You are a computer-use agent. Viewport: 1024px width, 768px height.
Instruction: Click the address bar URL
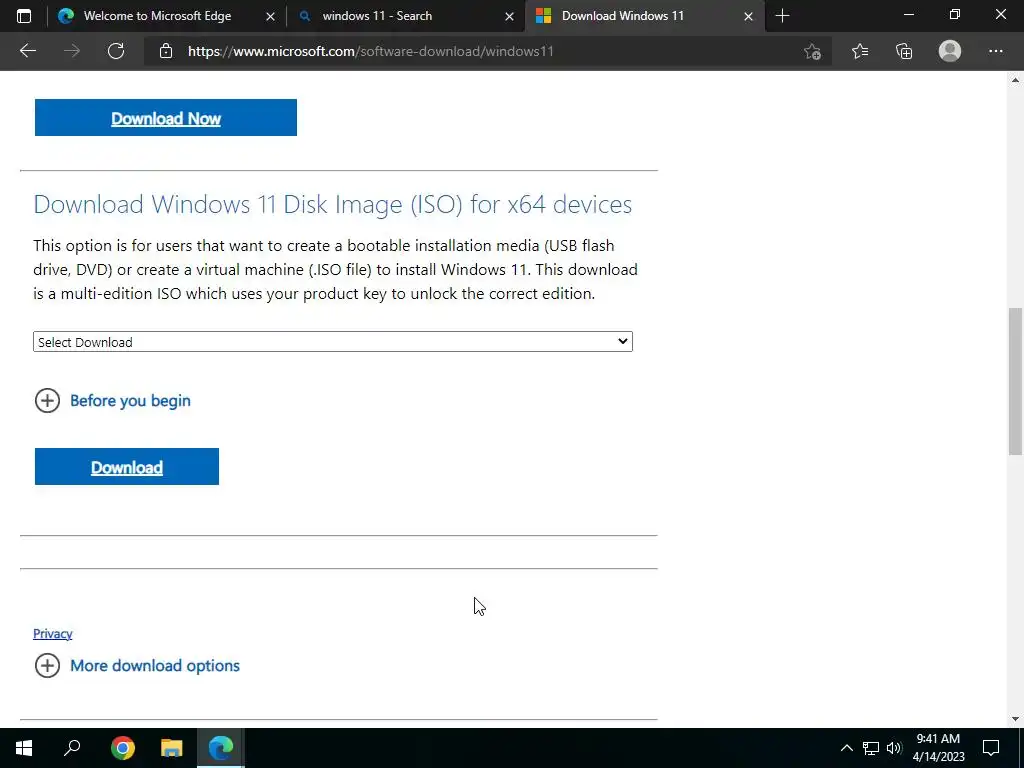click(x=370, y=51)
